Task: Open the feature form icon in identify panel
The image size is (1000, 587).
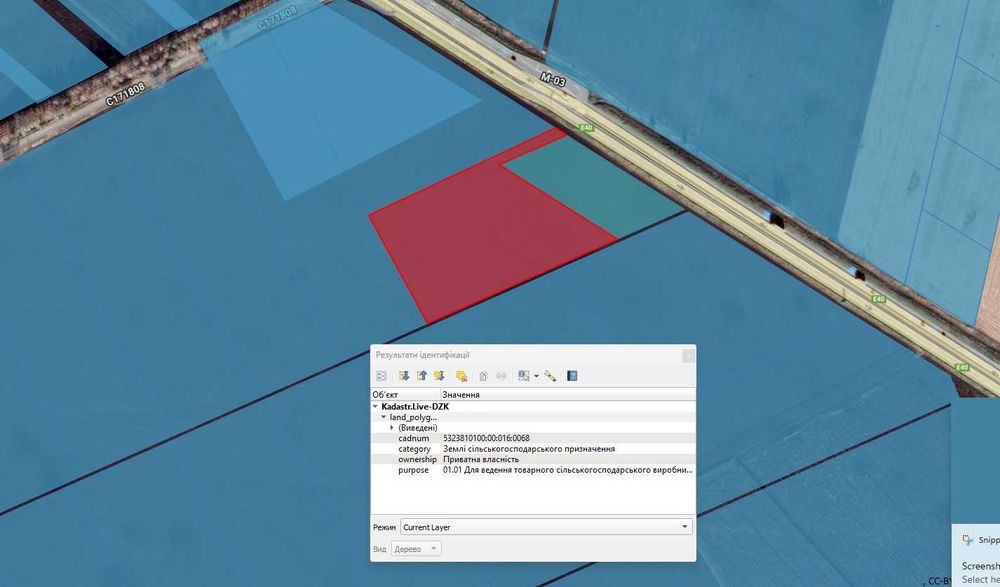Action: pos(381,376)
